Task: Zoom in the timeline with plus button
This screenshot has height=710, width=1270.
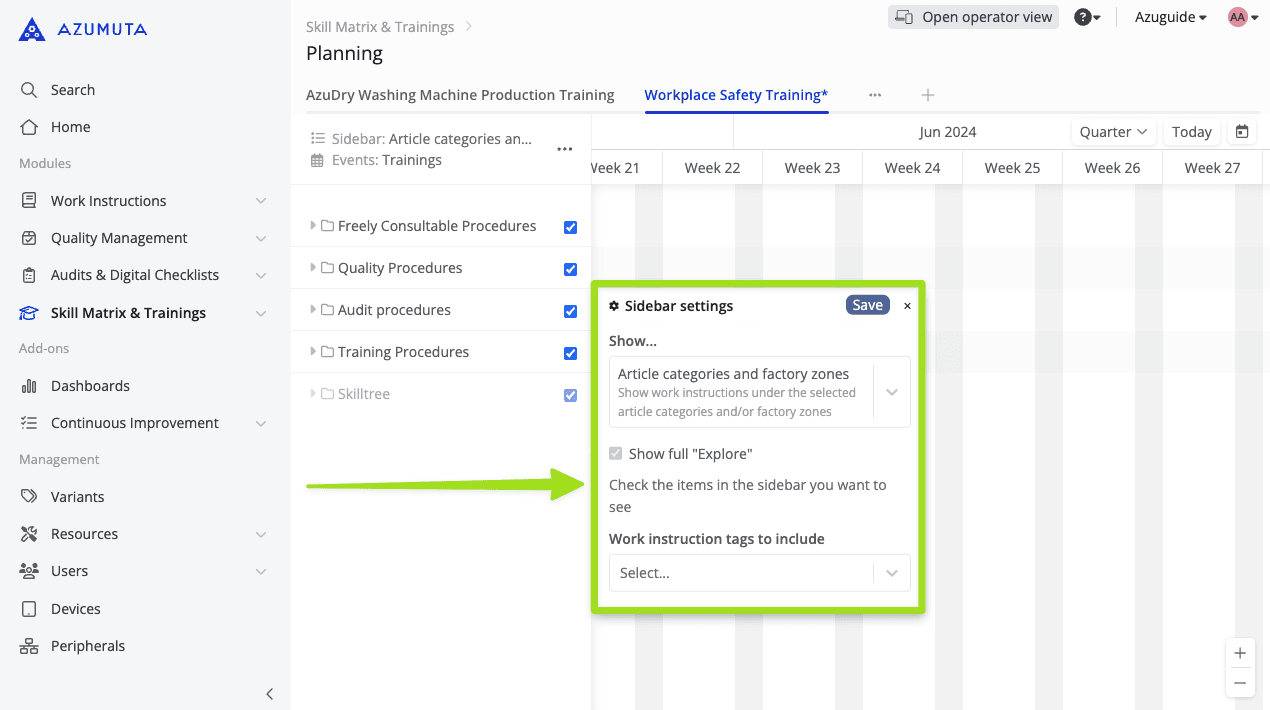Action: coord(1240,653)
